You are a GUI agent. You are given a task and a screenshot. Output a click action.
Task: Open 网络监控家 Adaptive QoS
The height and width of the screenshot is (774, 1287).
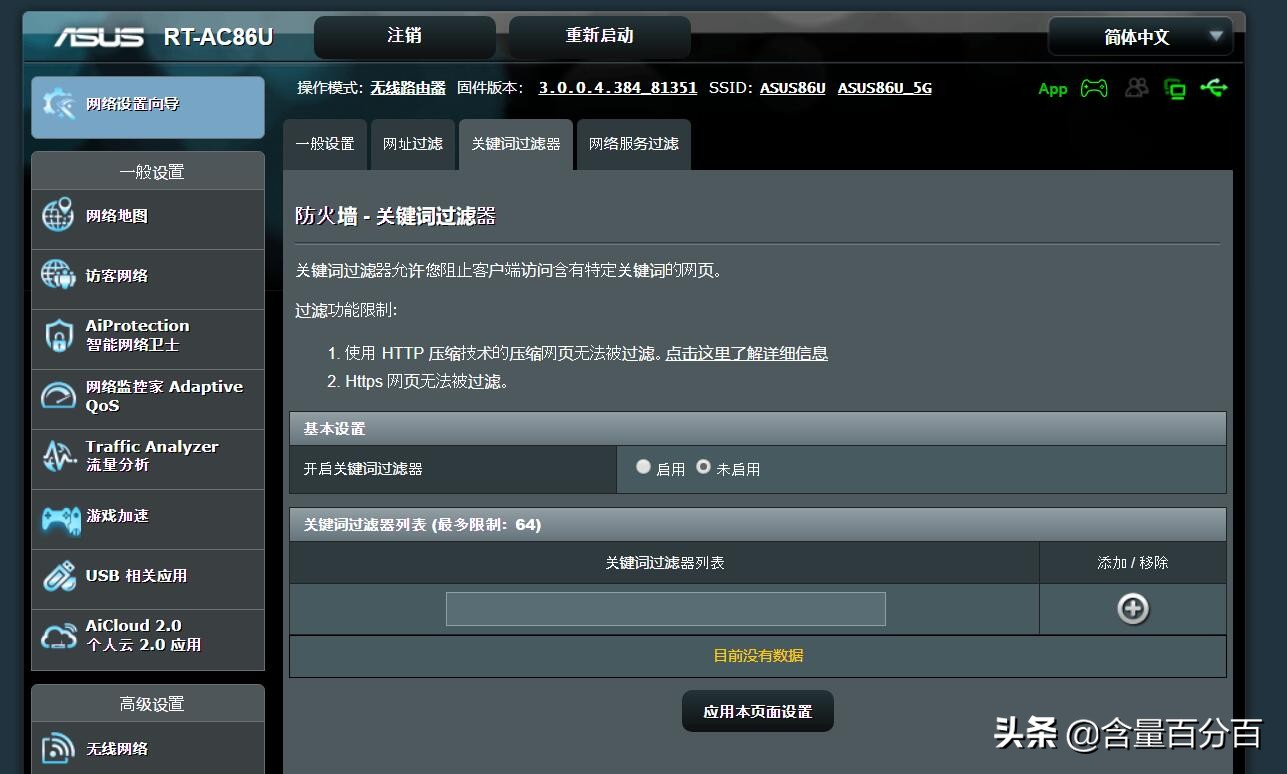[140, 397]
